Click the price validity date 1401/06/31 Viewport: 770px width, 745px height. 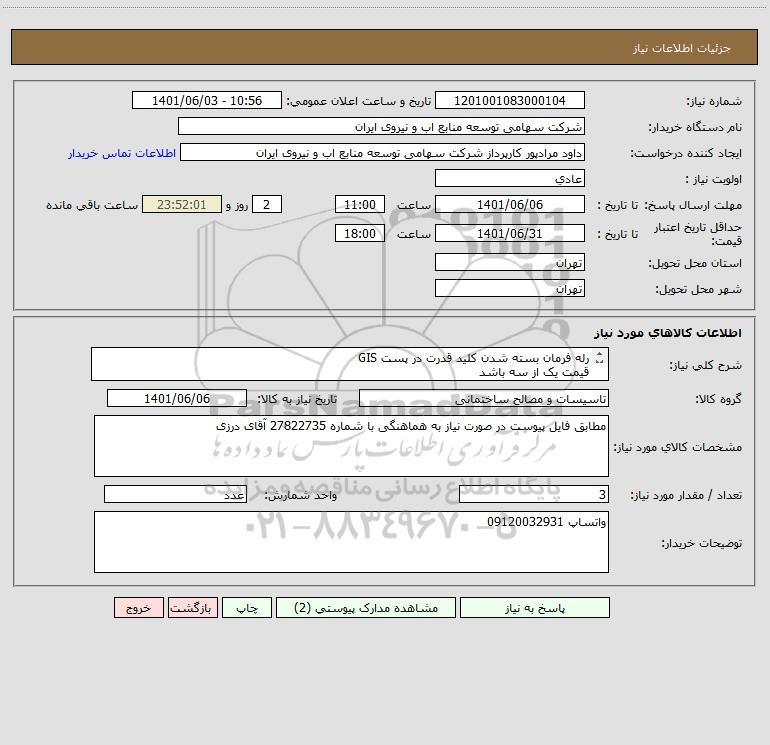[x=510, y=233]
